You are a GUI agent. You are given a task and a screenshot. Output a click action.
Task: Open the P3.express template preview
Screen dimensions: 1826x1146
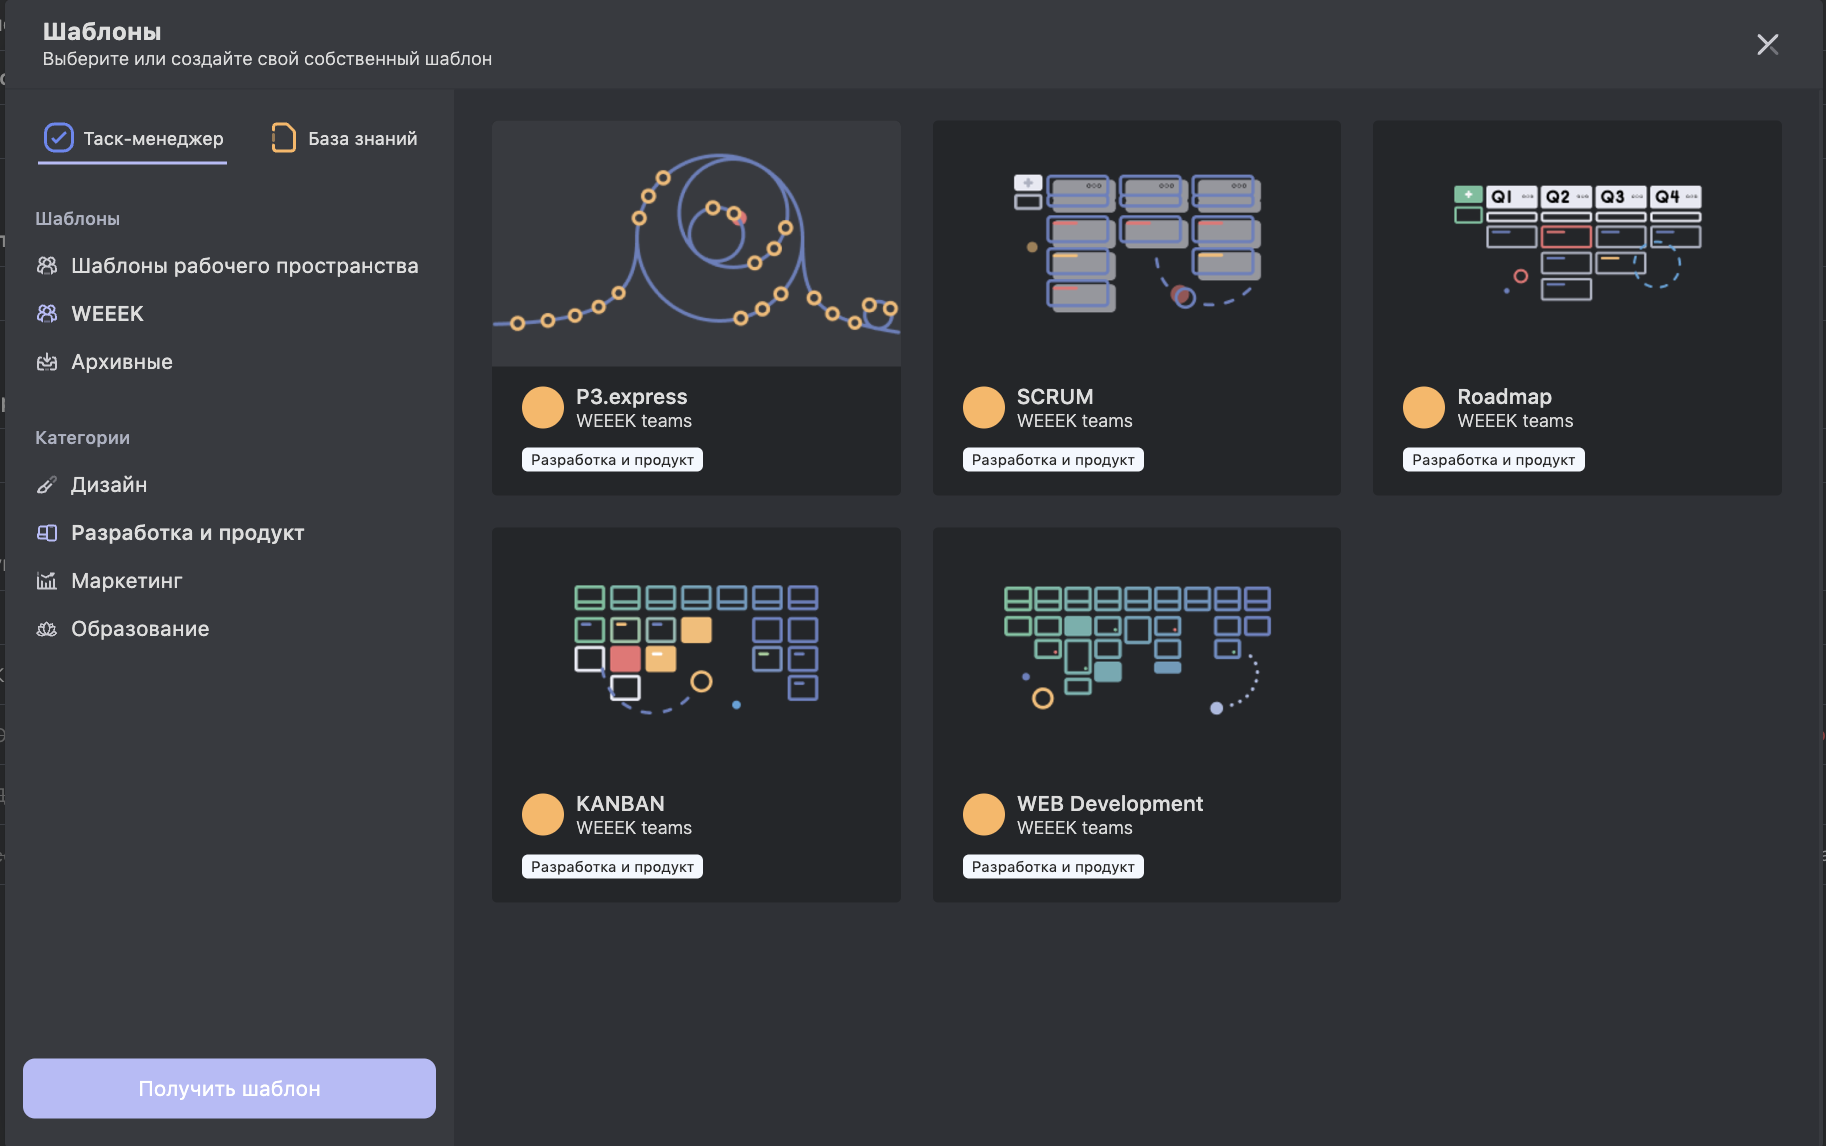(696, 244)
